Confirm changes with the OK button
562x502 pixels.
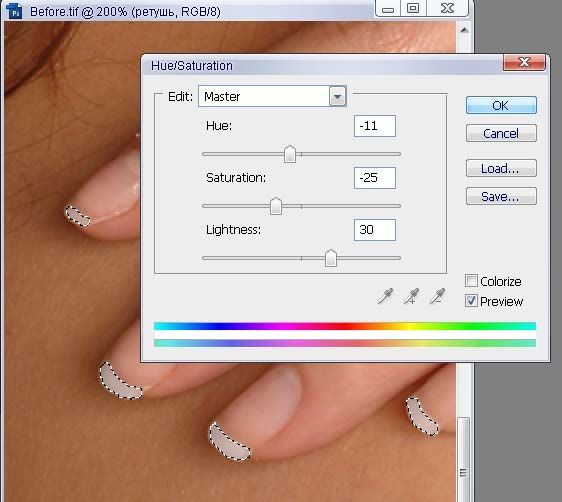click(x=501, y=105)
